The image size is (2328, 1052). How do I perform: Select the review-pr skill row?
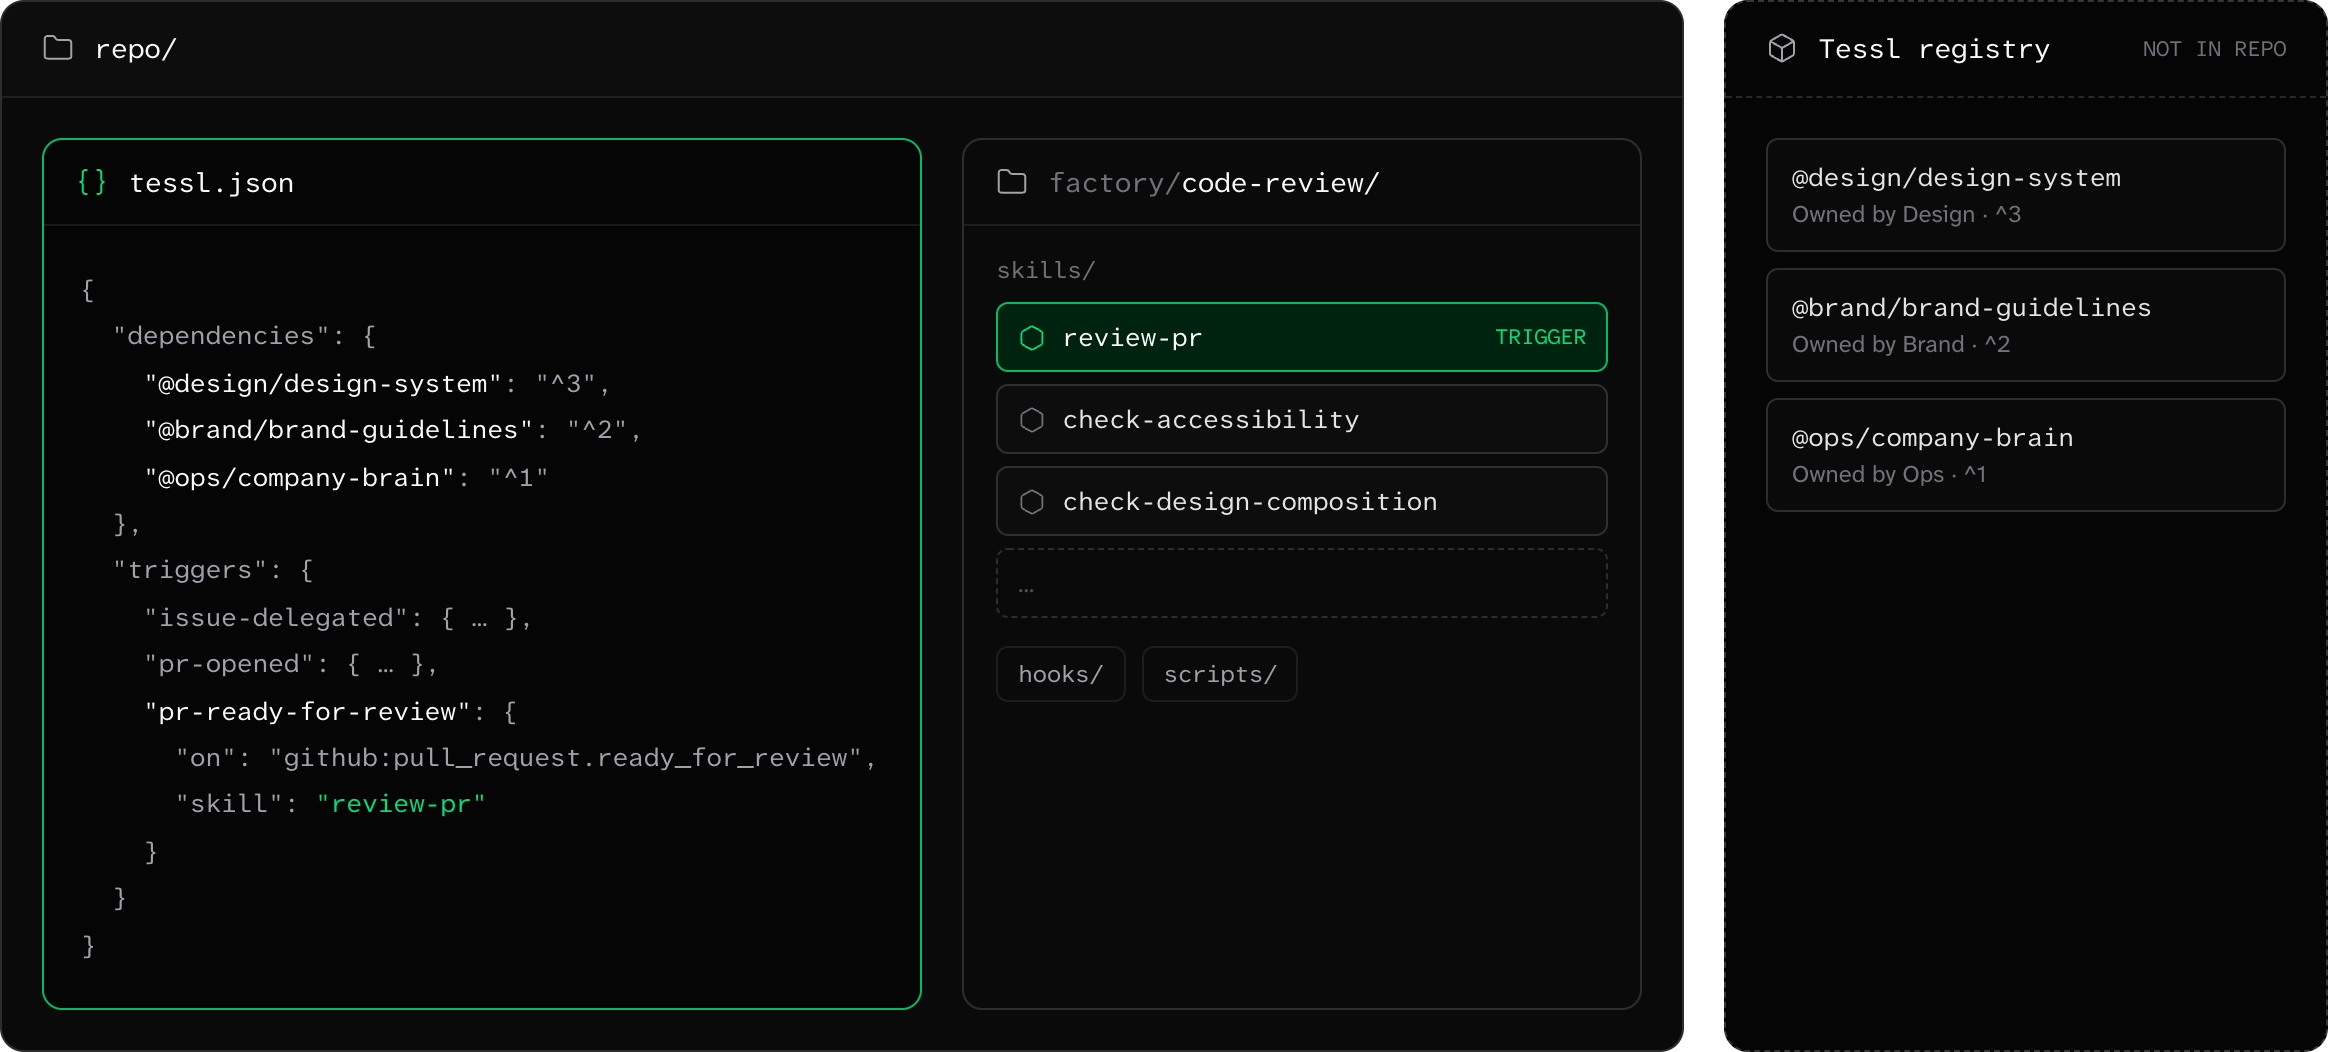tap(1302, 337)
